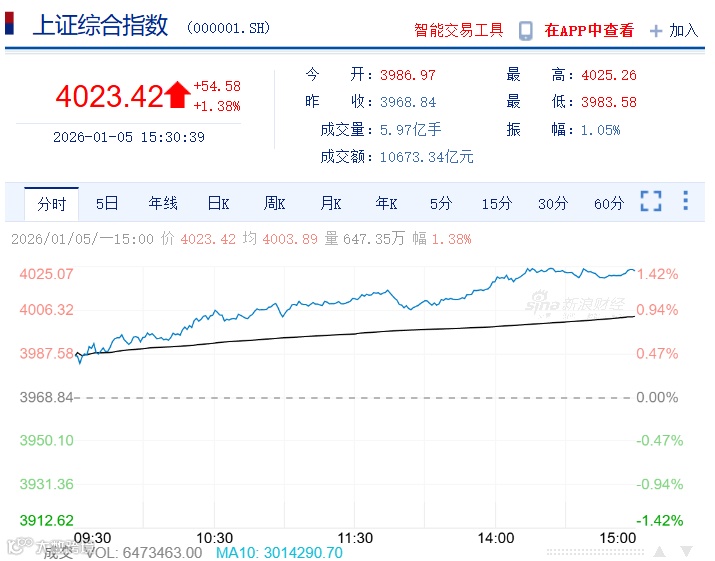
Task: Click the timestamp 2026-01-05 15:30:39
Action: [129, 137]
